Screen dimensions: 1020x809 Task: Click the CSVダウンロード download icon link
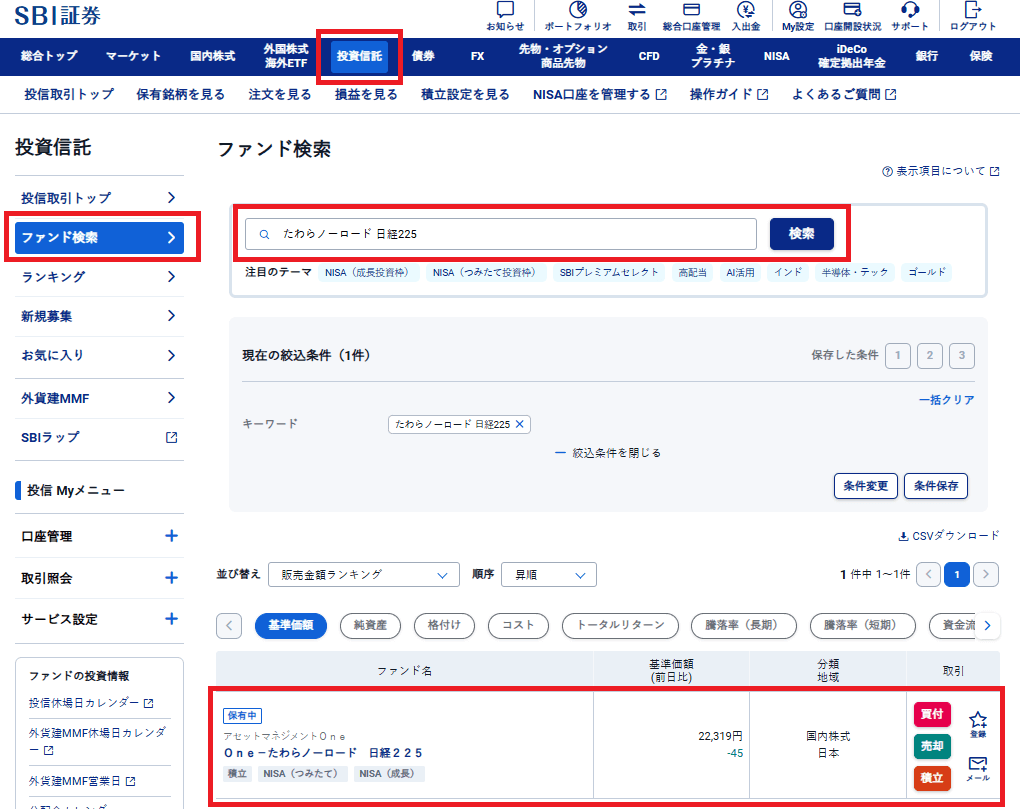(x=948, y=536)
